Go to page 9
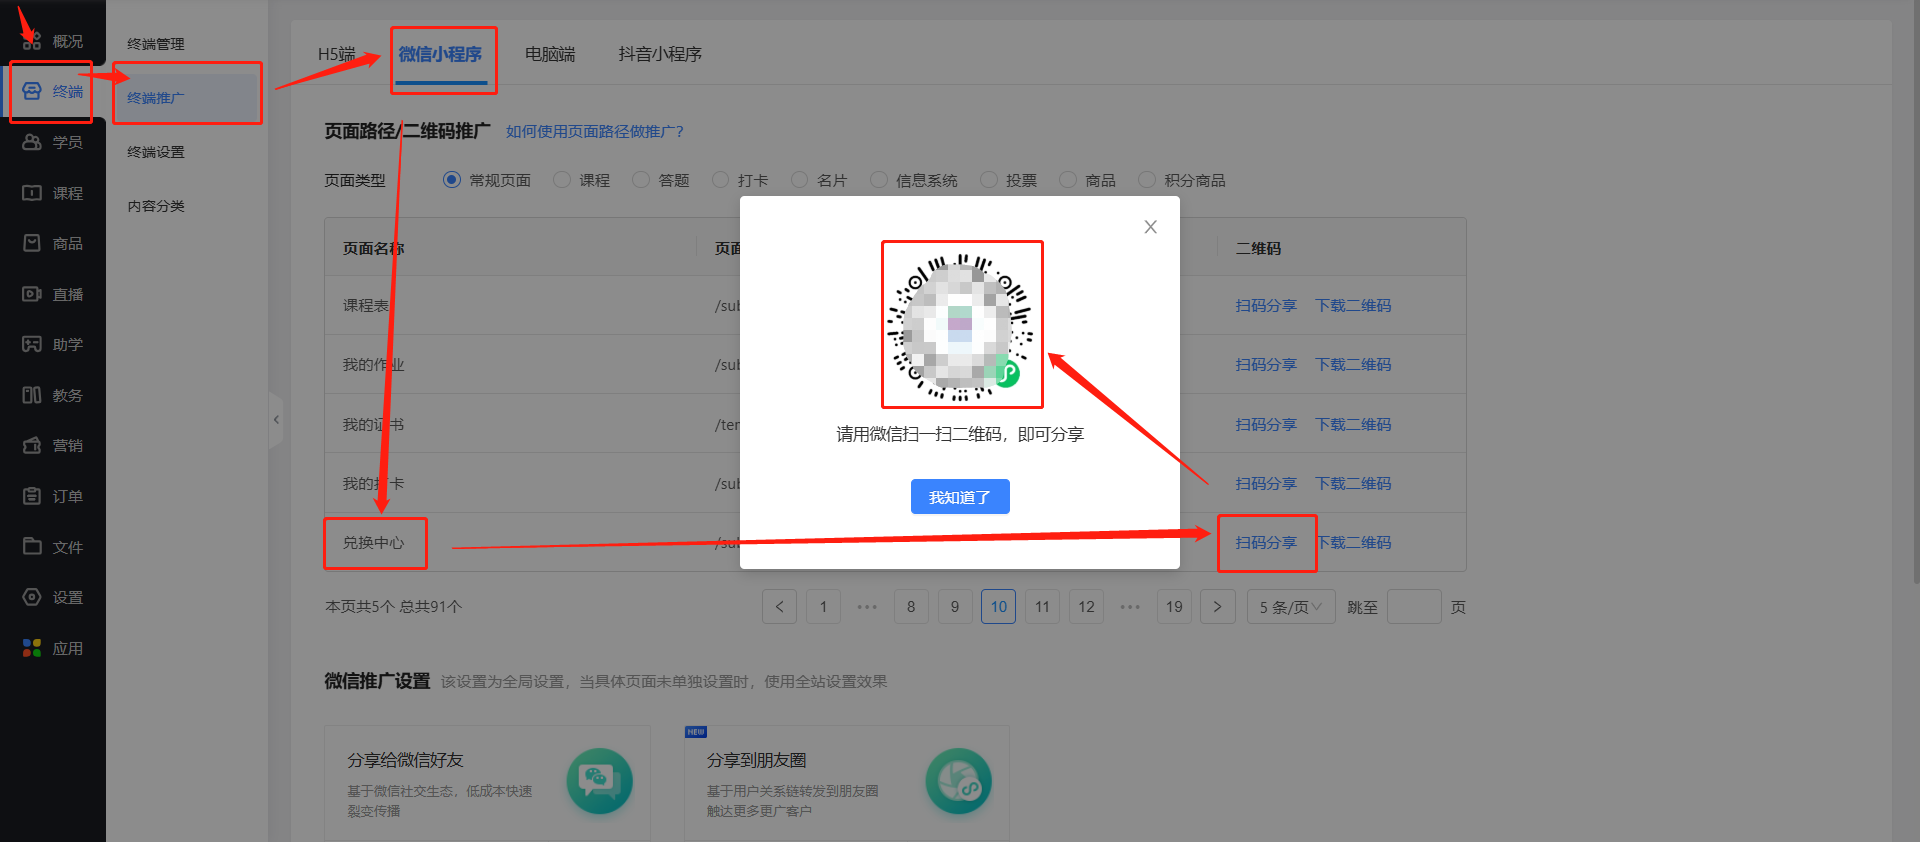 [955, 607]
